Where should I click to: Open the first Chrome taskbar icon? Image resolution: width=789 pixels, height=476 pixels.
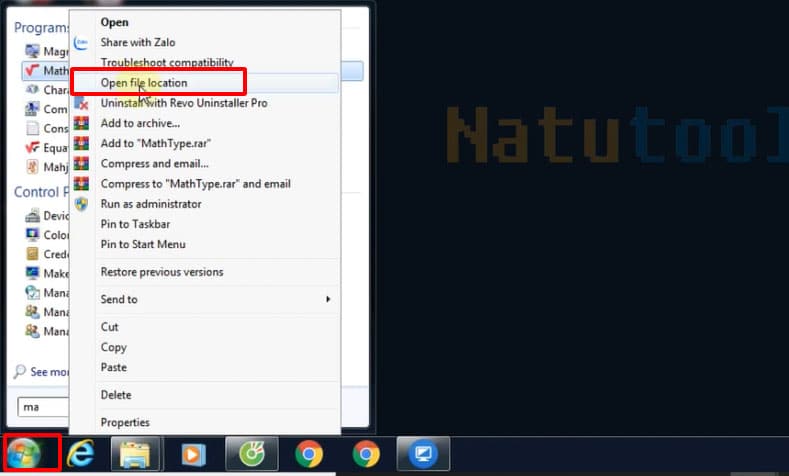[x=309, y=454]
